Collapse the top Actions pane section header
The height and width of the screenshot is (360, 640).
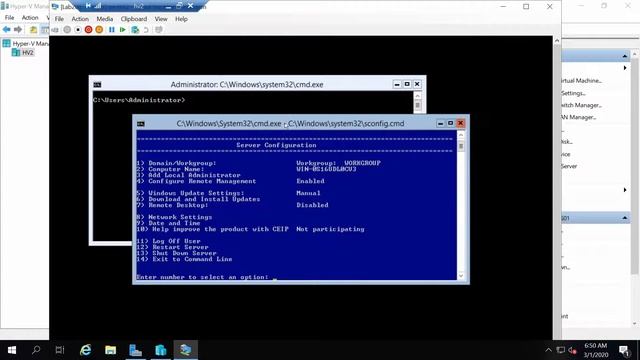(625, 56)
